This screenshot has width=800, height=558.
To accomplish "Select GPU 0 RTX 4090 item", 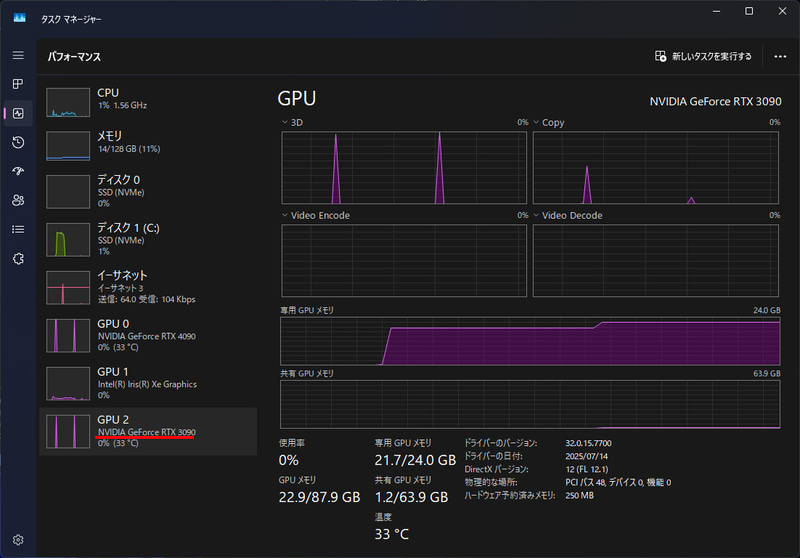I will (148, 335).
